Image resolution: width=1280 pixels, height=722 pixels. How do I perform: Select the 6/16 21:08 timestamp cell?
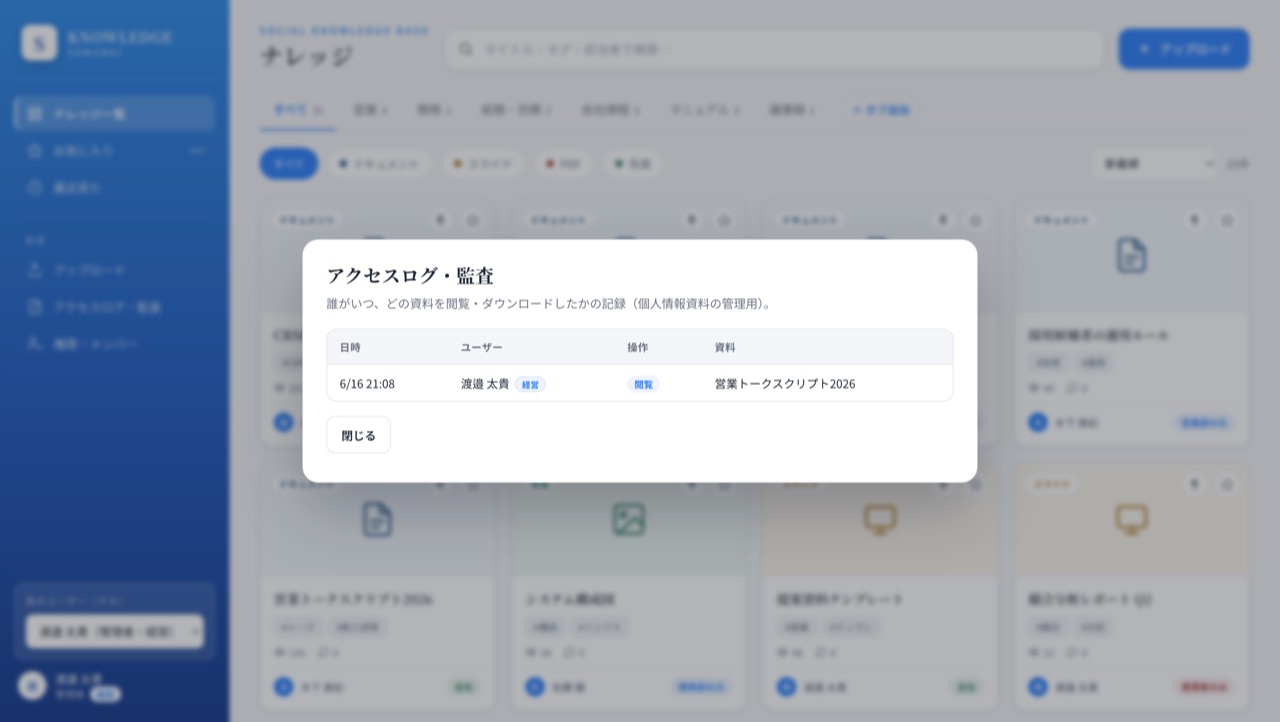(x=367, y=384)
